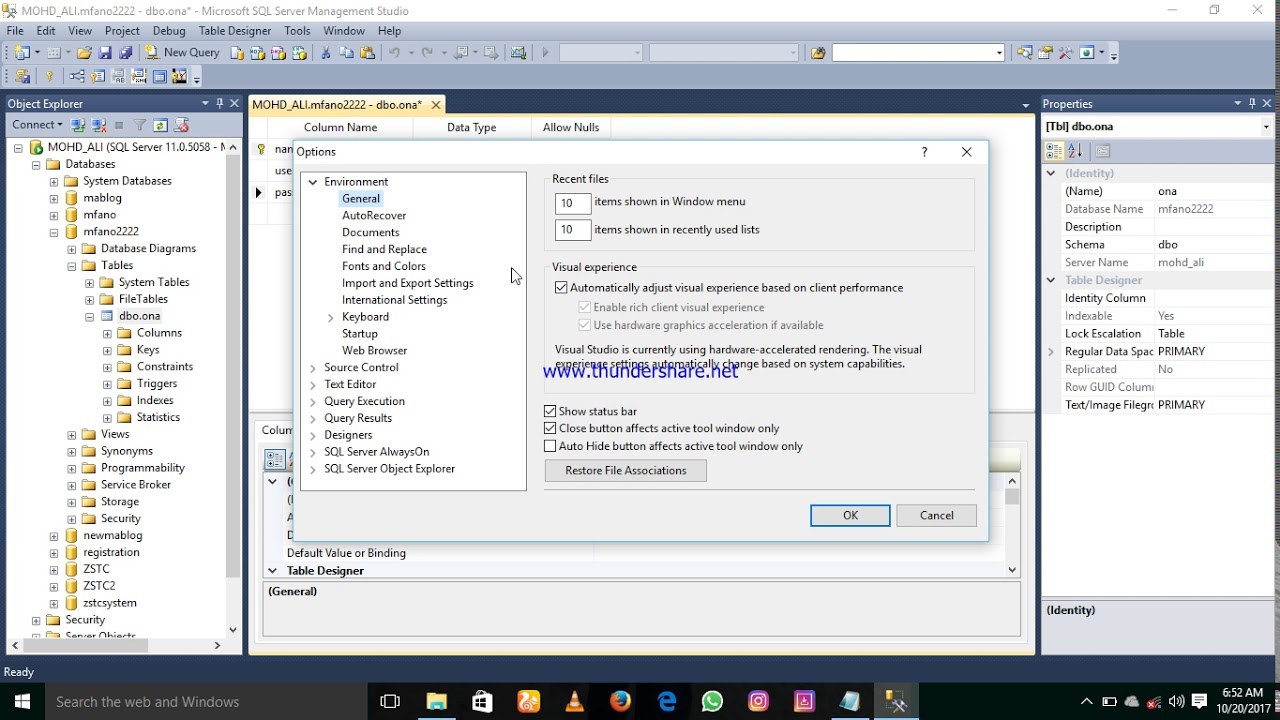Screen dimensions: 1280x720
Task: Open Instagram from the taskbar
Action: 758,701
